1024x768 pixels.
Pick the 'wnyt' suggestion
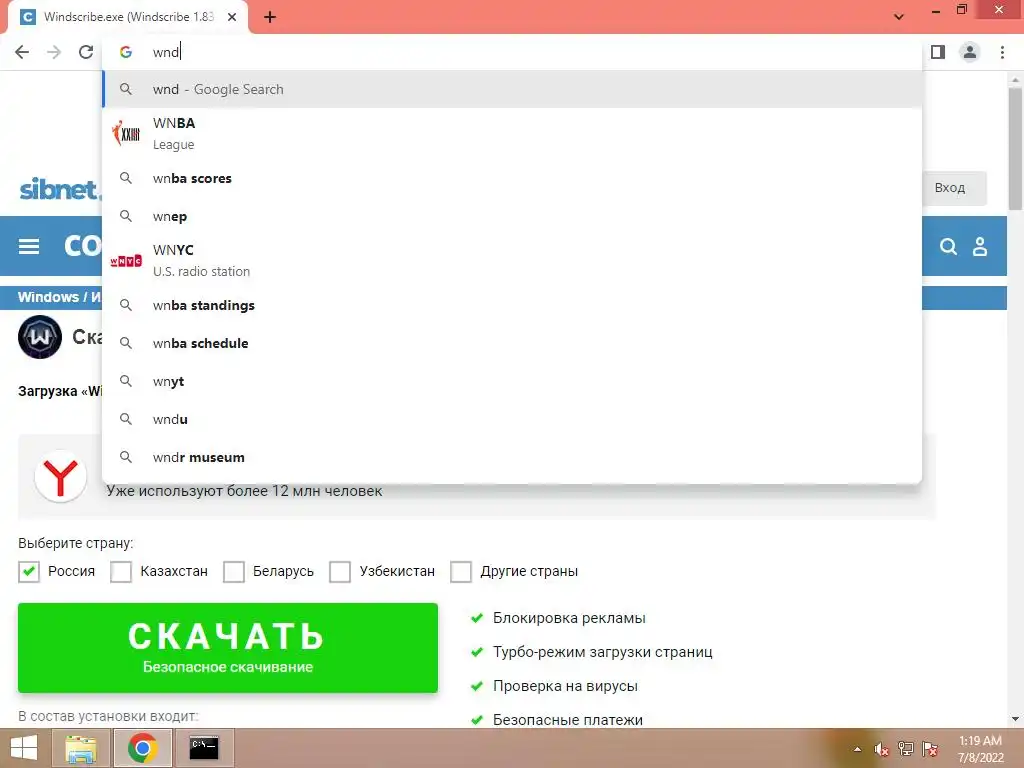[512, 381]
